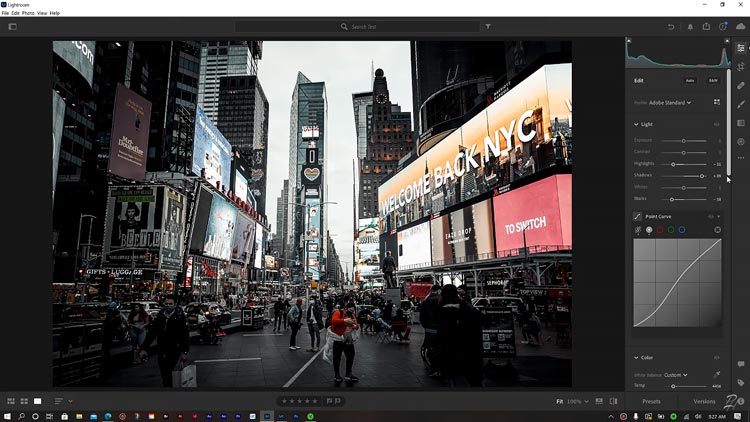Pick the white balance eyedropper
The height and width of the screenshot is (422, 750).
pos(717,375)
